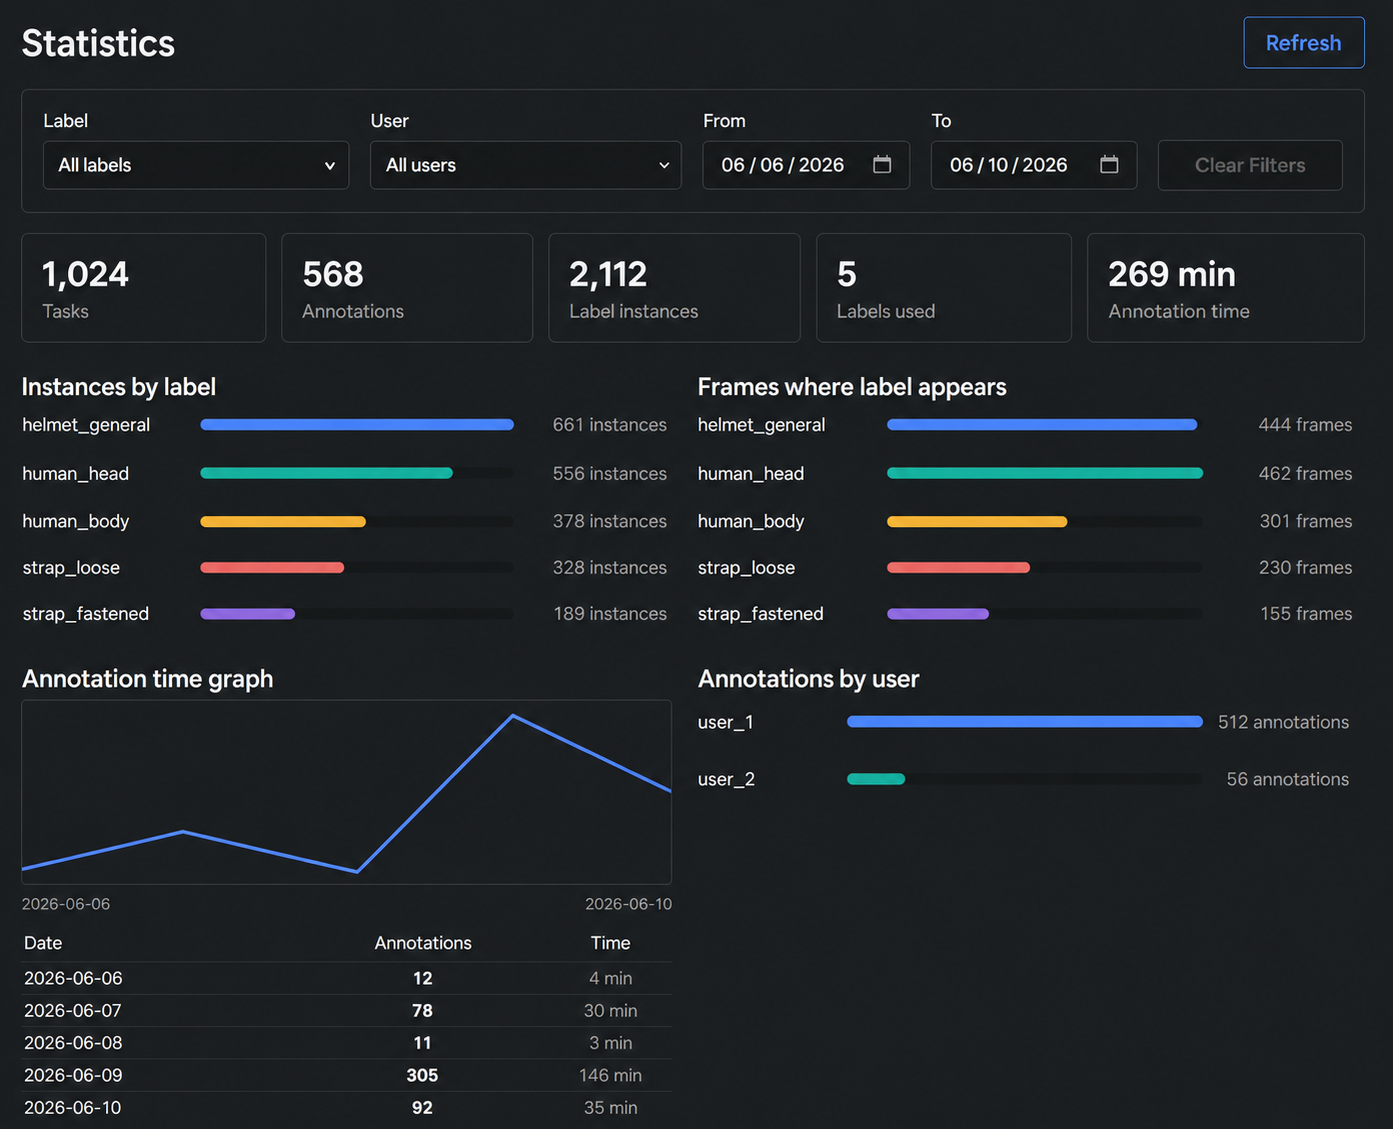Click '301 frames' value

coord(1305,521)
